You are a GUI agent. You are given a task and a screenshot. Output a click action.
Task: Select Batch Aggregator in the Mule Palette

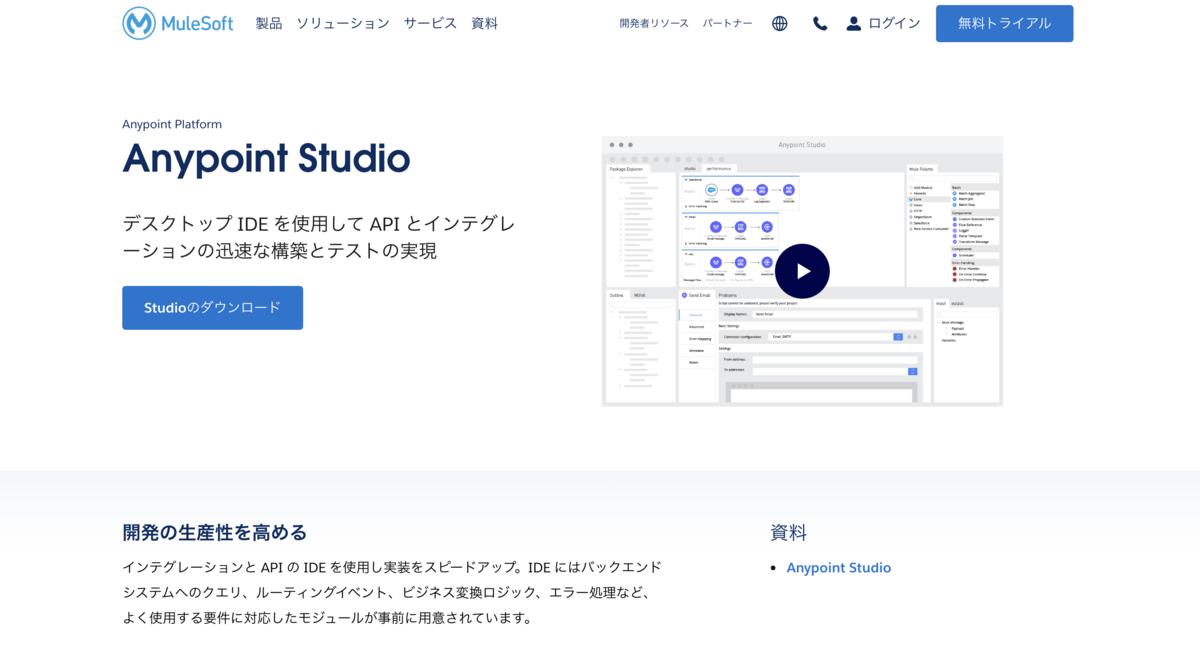tap(955, 194)
